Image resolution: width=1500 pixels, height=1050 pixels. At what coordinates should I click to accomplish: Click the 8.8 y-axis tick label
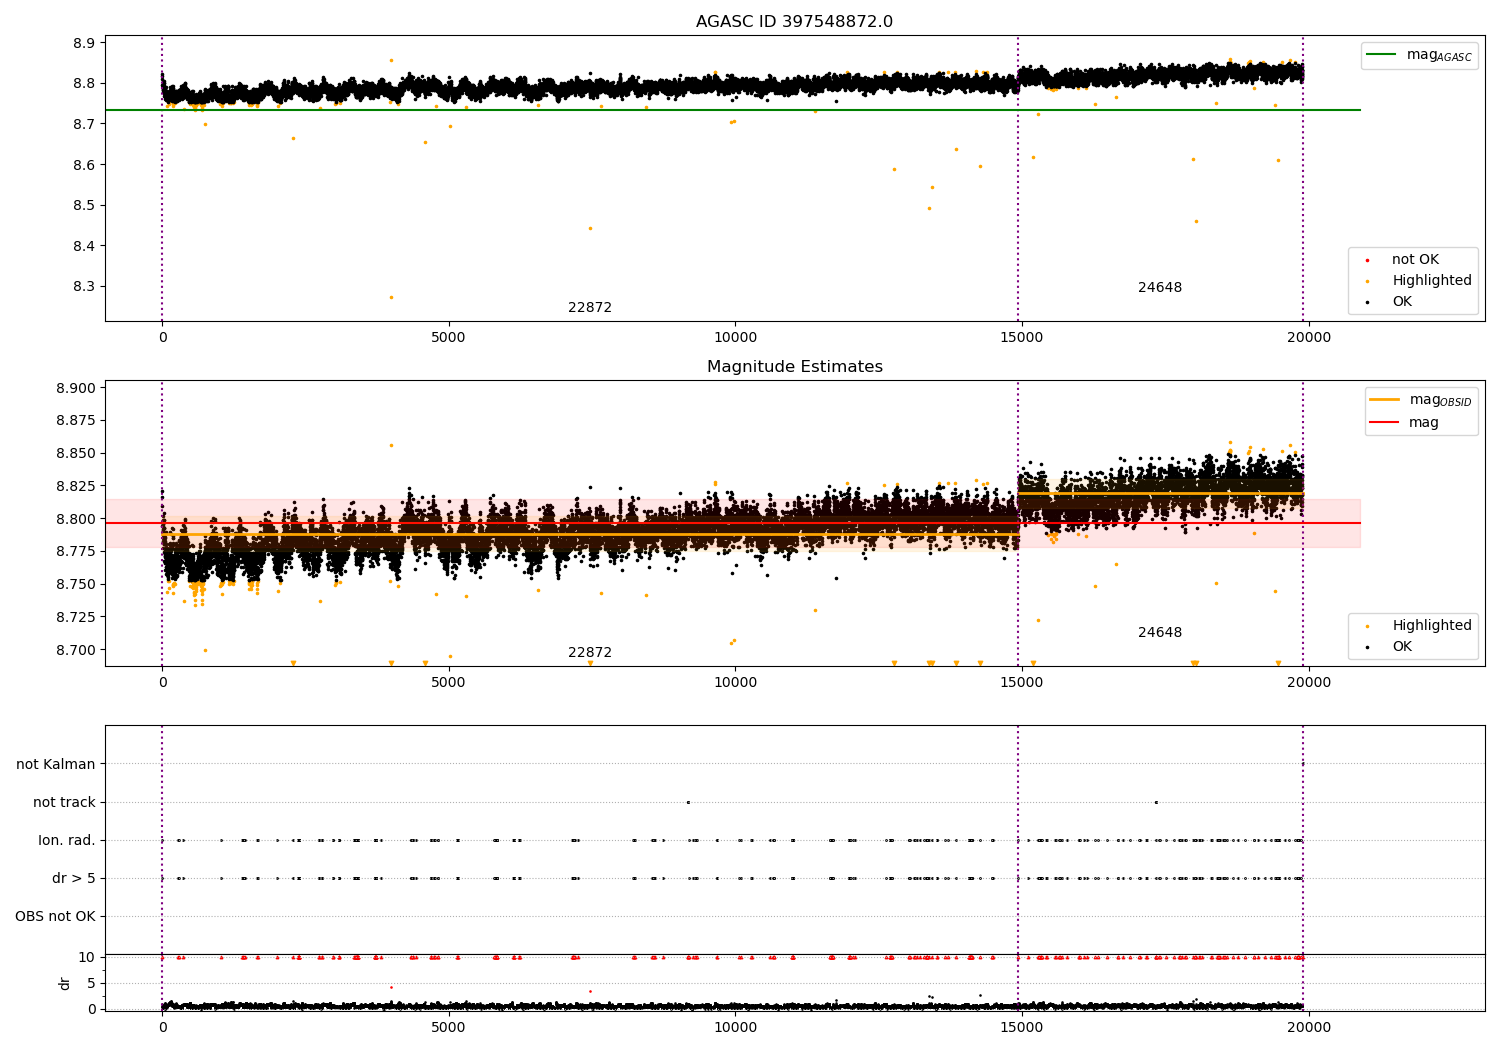[x=84, y=84]
